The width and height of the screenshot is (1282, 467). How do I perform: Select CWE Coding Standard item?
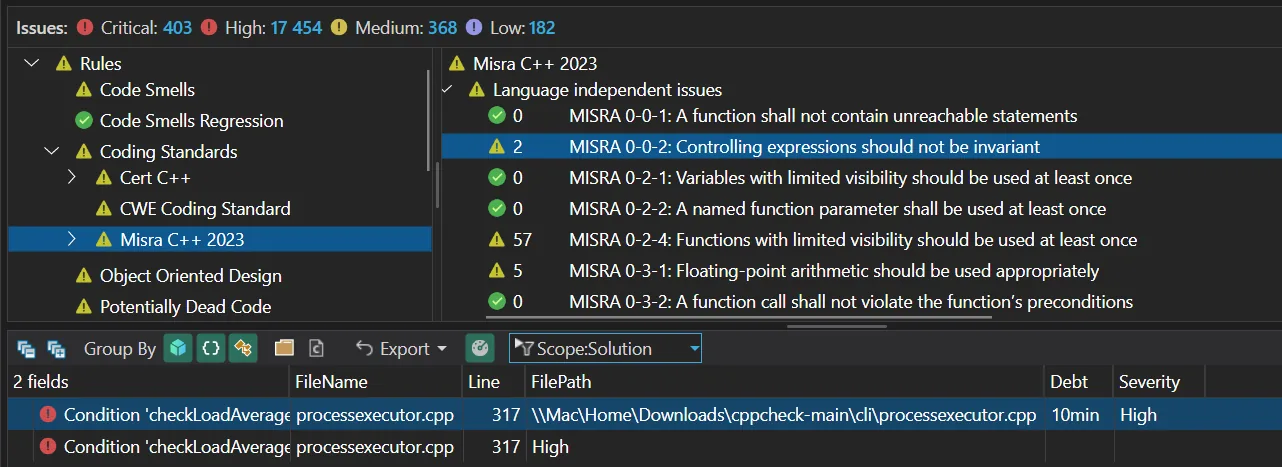coord(205,209)
